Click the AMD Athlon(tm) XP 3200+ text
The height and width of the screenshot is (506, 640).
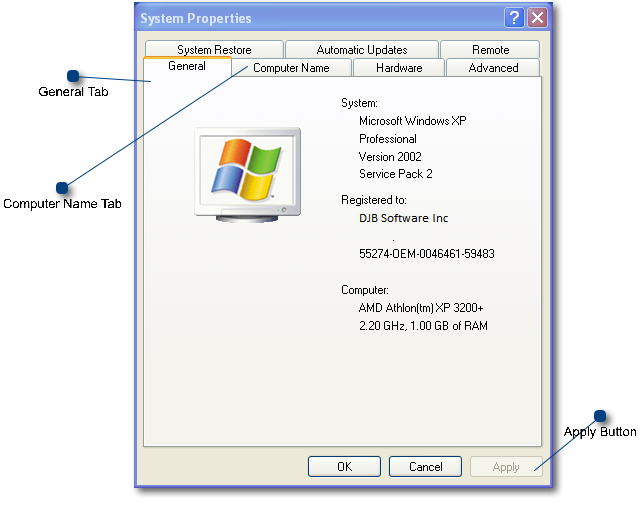pos(421,308)
